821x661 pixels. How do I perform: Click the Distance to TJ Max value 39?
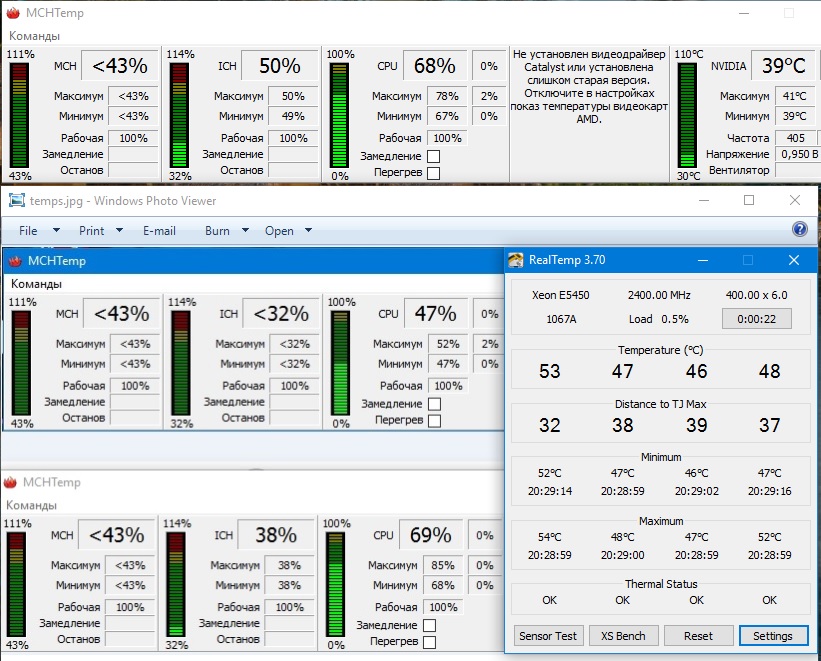pyautogui.click(x=696, y=425)
